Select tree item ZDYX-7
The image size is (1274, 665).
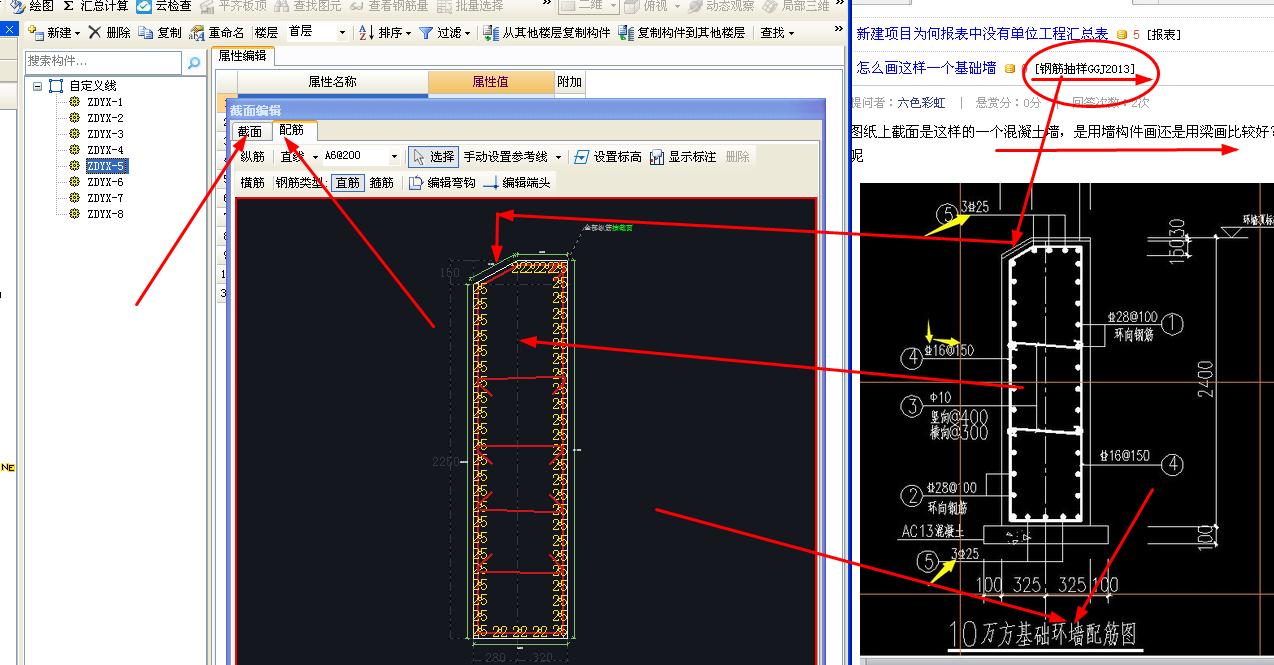coord(105,198)
